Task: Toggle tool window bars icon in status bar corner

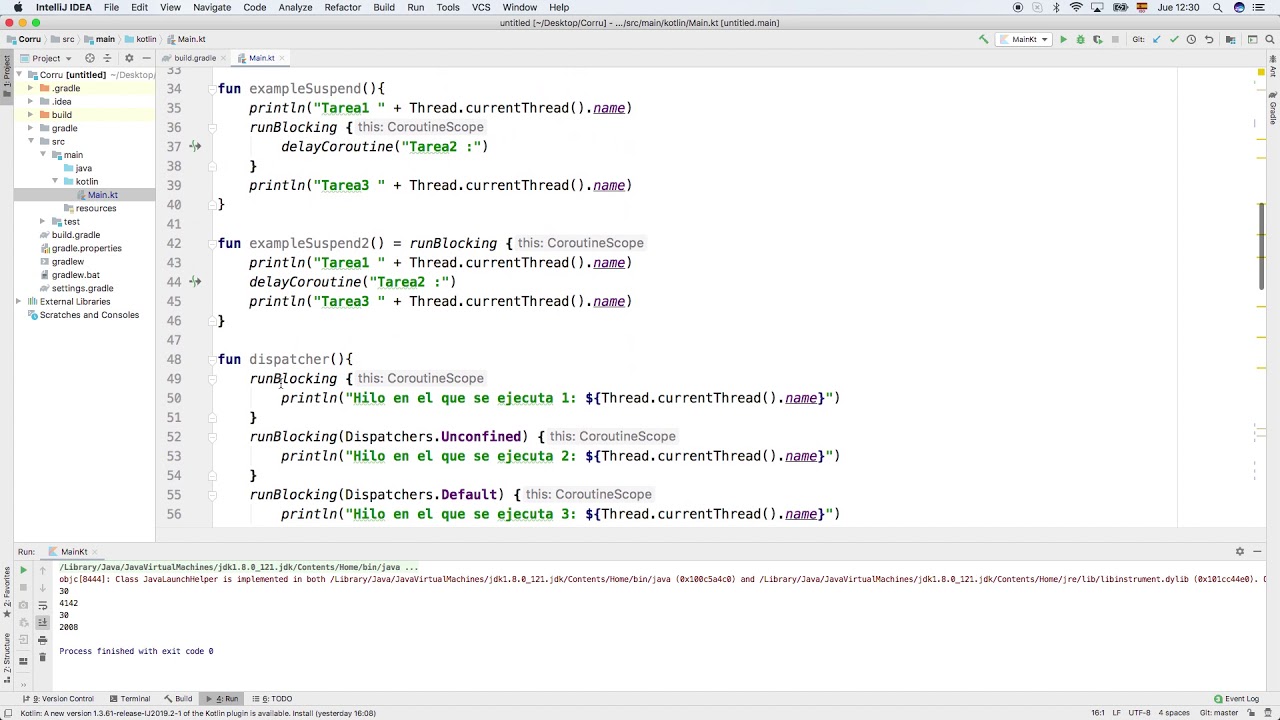Action: [x=7, y=713]
